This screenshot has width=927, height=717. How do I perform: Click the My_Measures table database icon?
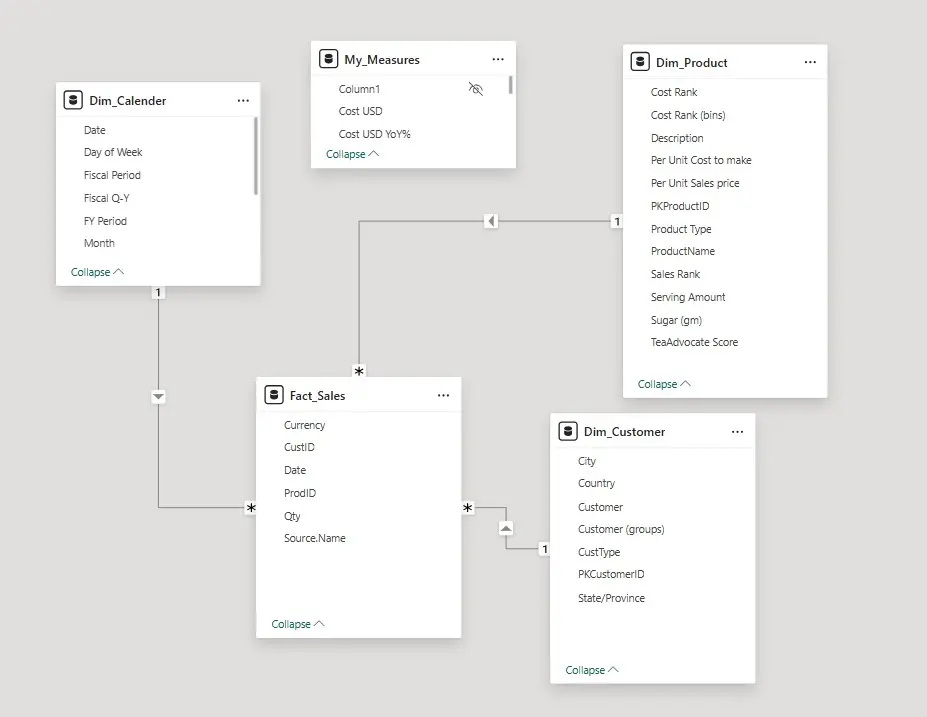click(x=328, y=59)
